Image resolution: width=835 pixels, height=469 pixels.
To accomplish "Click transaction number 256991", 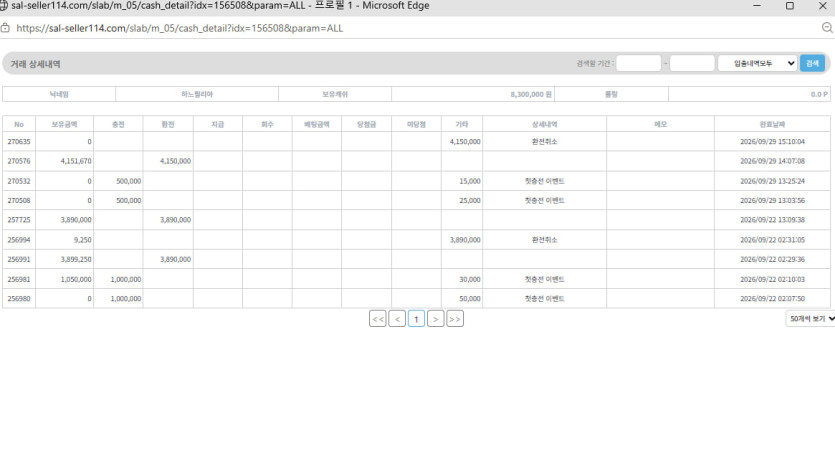I will pyautogui.click(x=19, y=259).
